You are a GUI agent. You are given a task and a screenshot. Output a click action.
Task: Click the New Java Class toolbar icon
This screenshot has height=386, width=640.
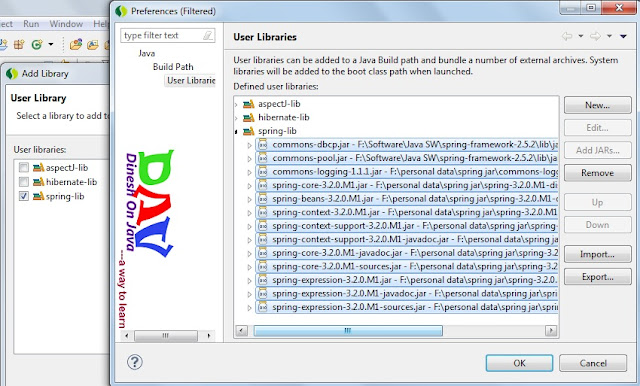[x=37, y=44]
